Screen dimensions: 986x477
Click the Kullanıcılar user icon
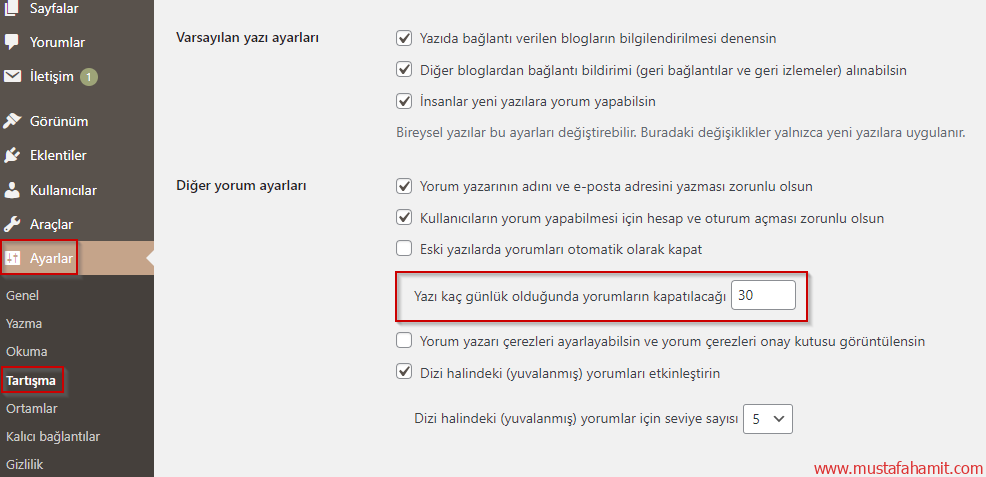click(12, 190)
